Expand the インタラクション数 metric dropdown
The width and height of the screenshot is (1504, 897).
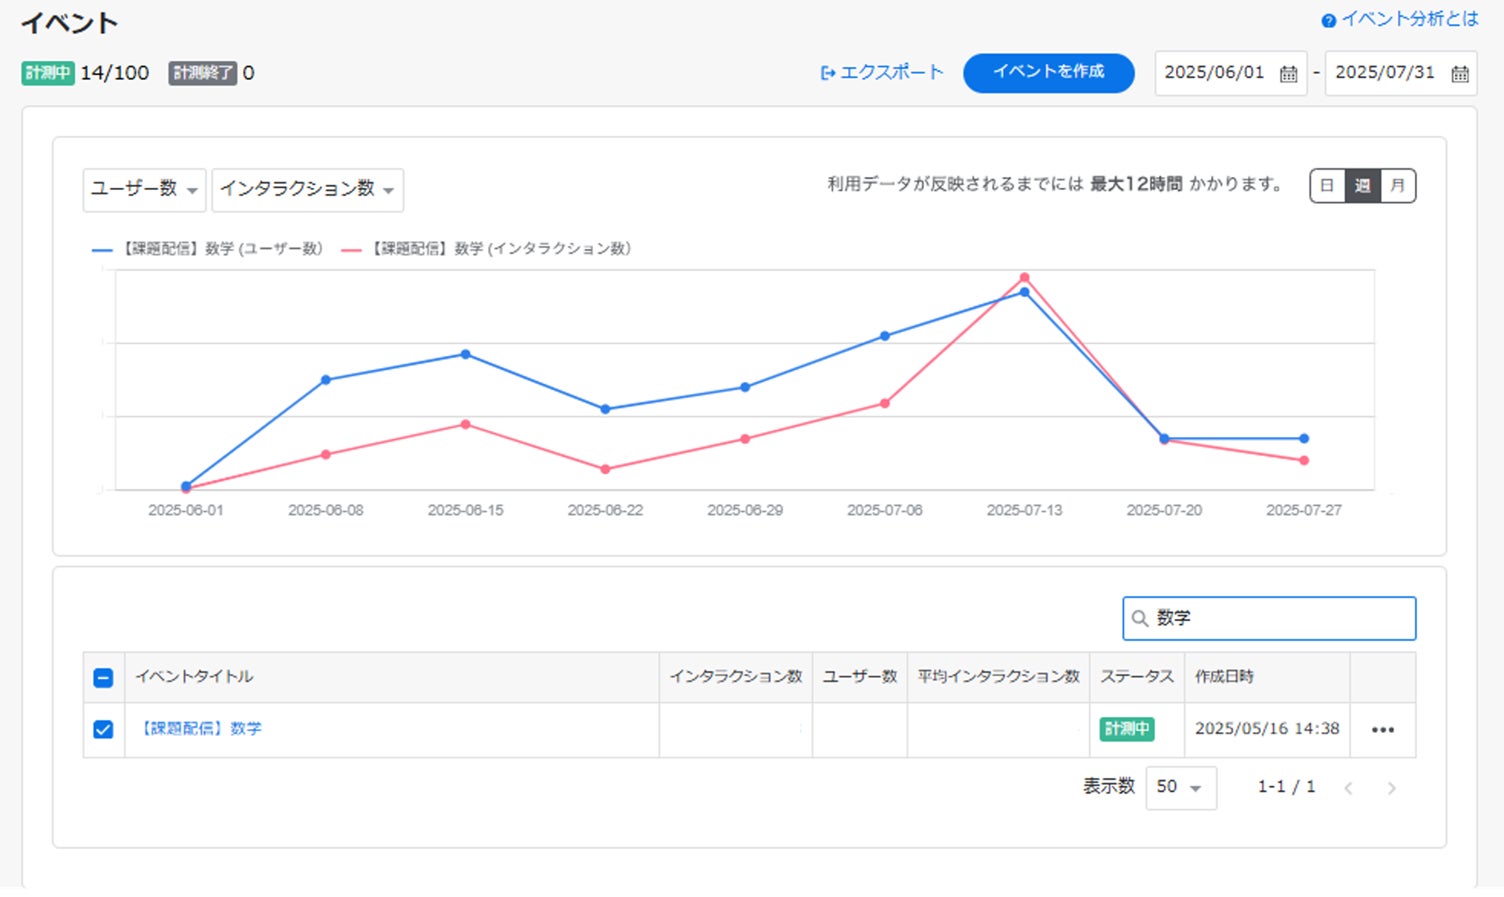pos(307,189)
